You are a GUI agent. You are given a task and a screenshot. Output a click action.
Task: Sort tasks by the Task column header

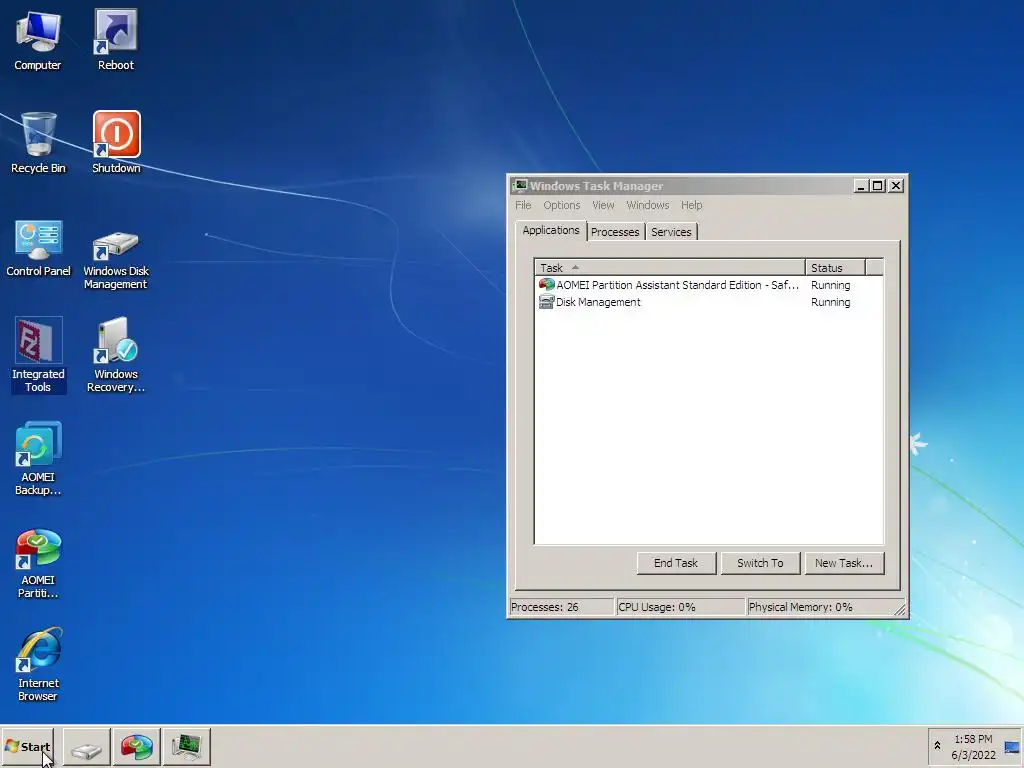coord(670,268)
